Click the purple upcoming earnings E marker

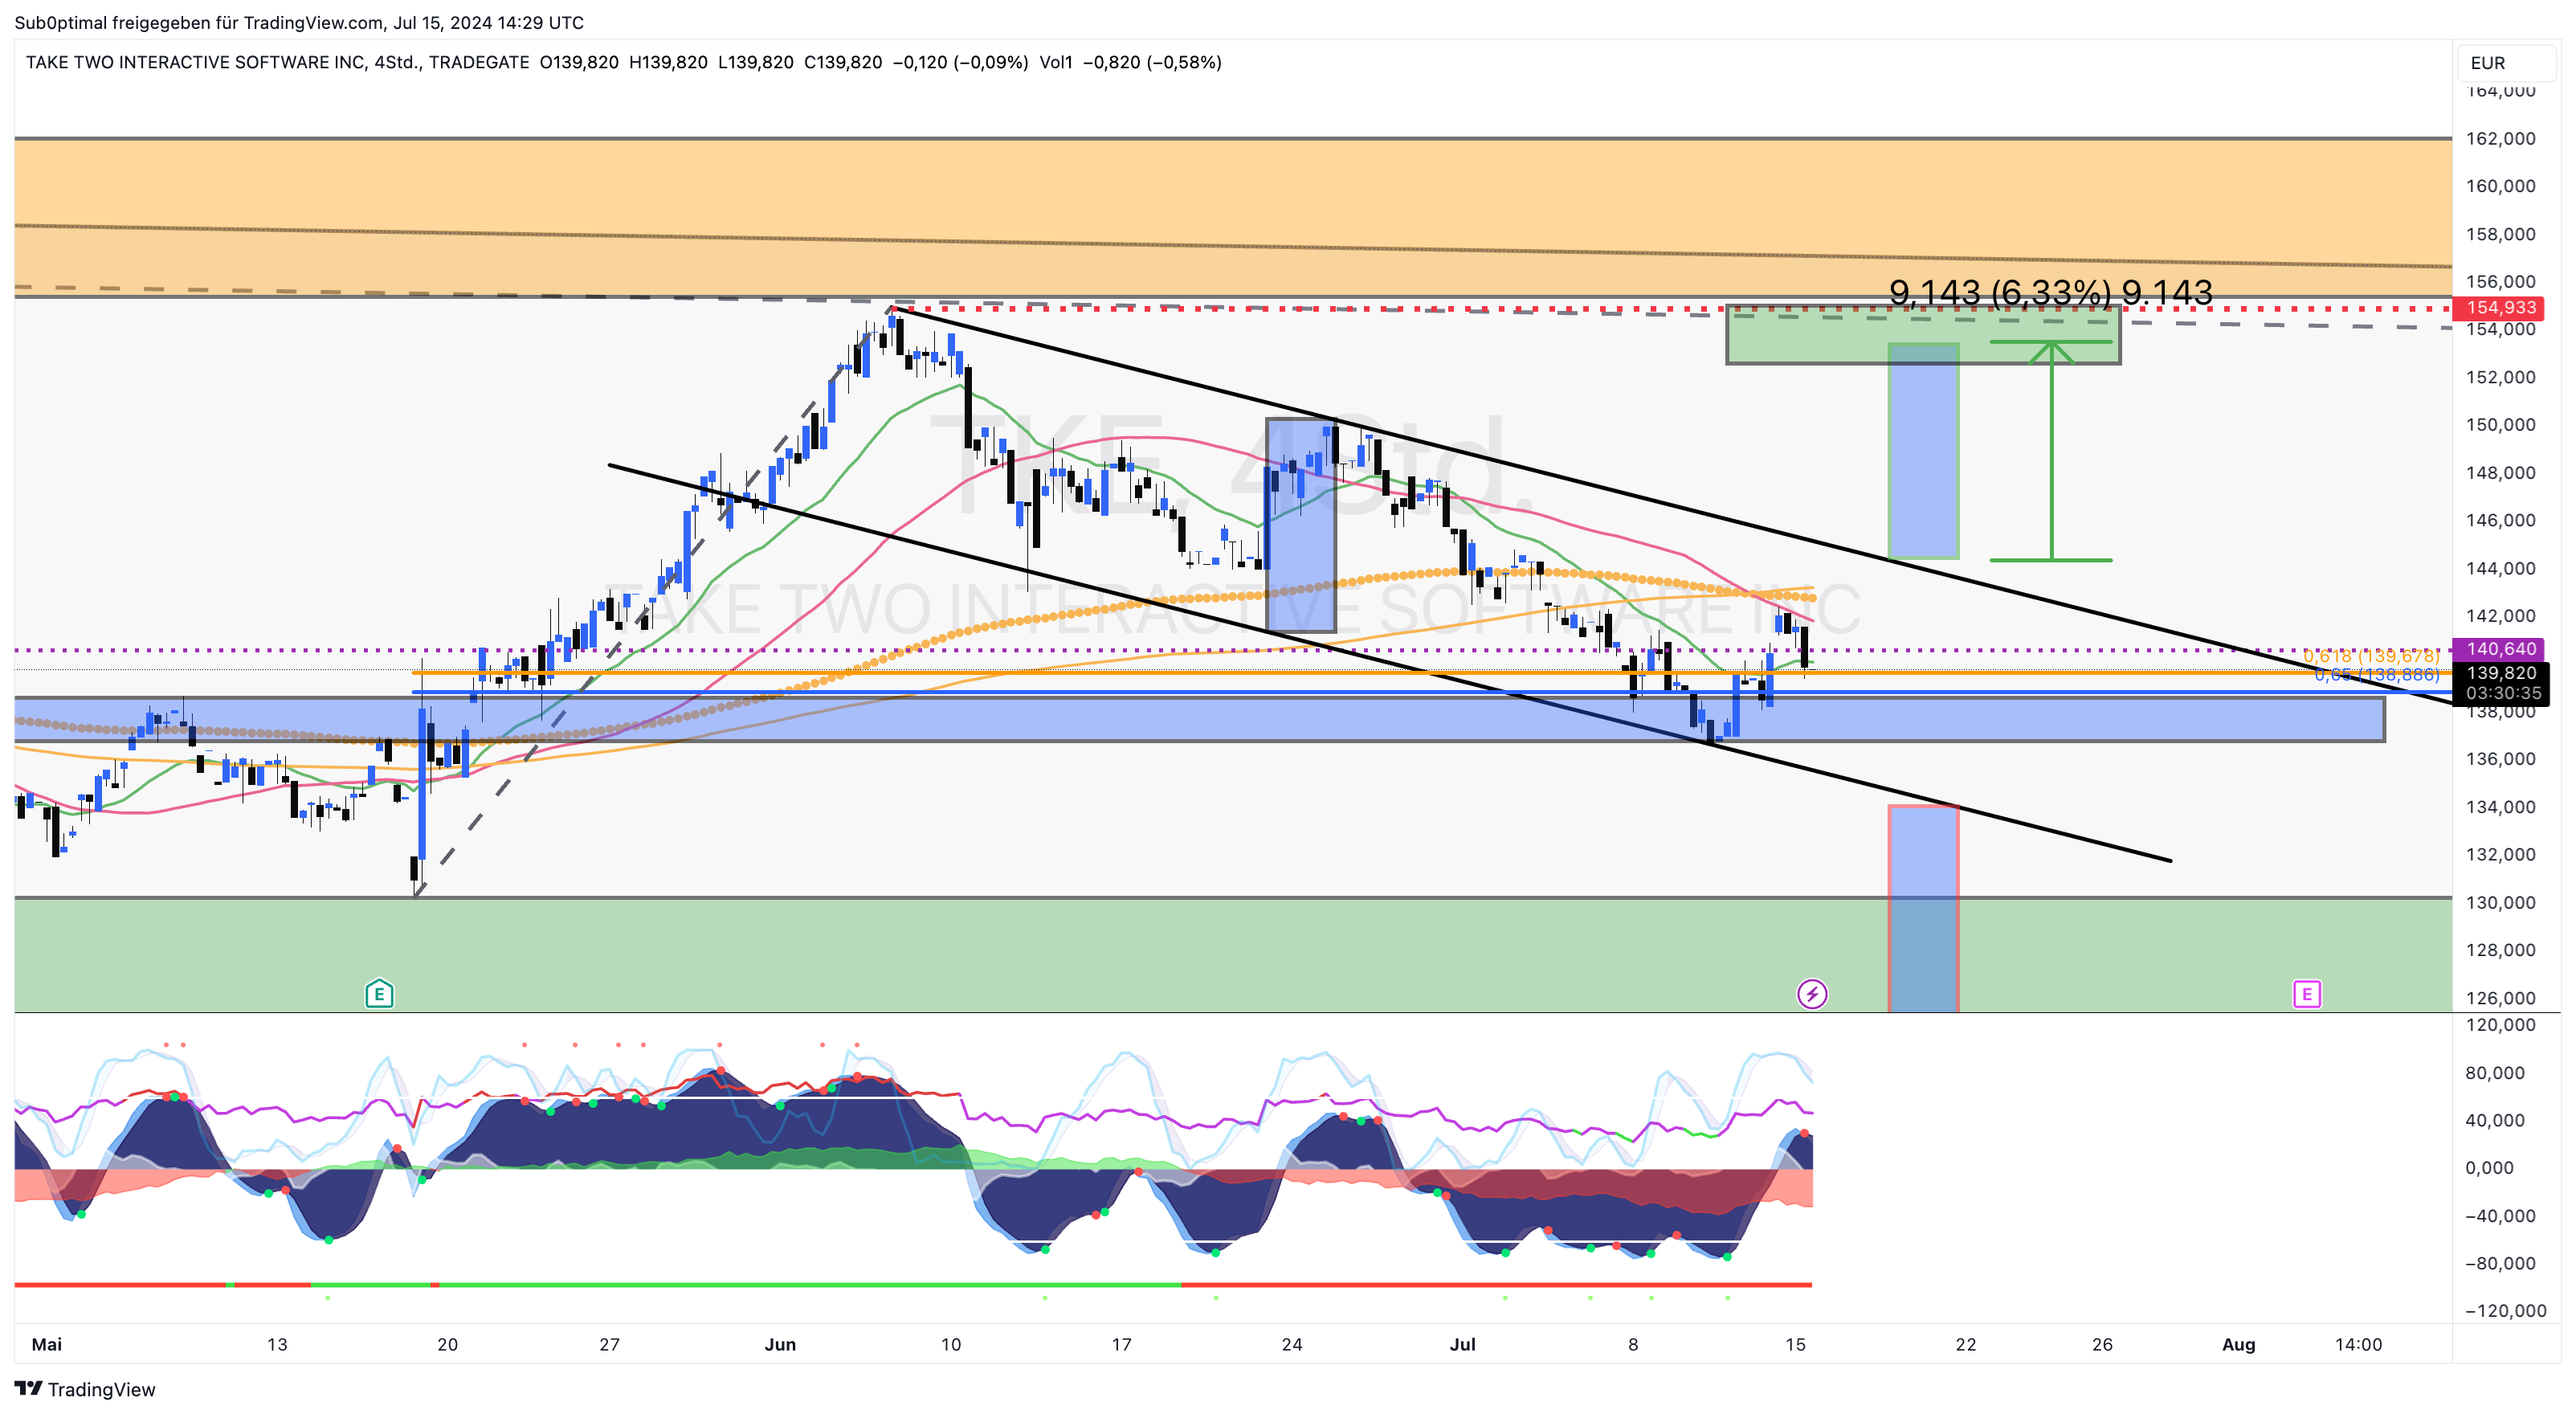(x=2306, y=994)
